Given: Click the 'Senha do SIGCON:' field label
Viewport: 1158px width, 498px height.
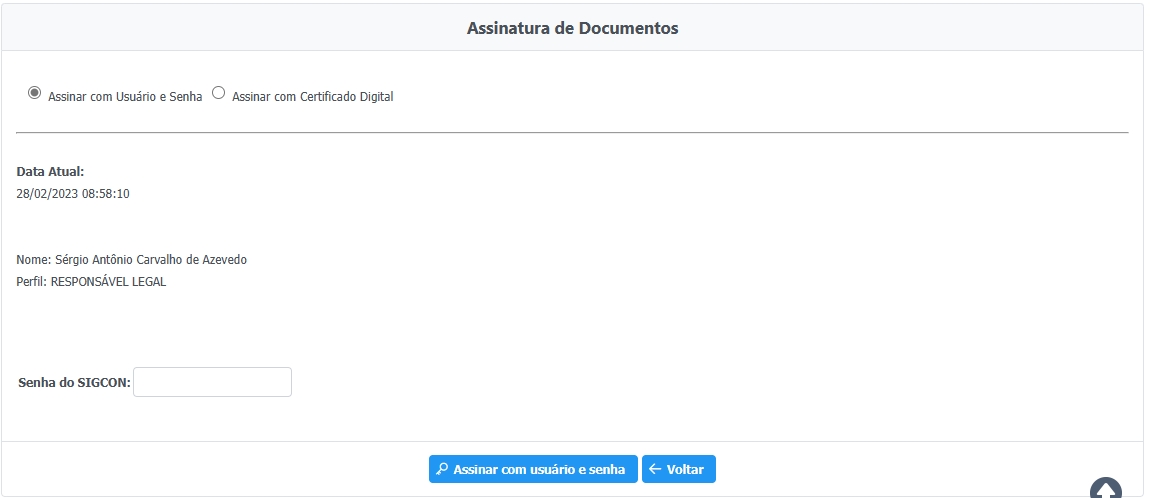Looking at the screenshot, I should click(74, 383).
